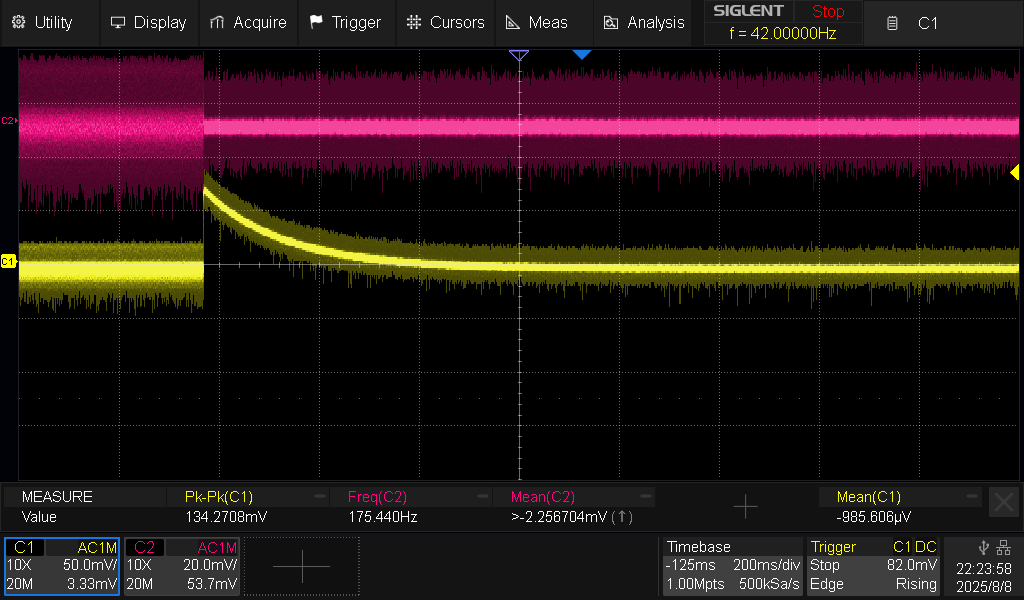Open the Cursors menu
Image resolution: width=1024 pixels, height=600 pixels.
pos(446,22)
